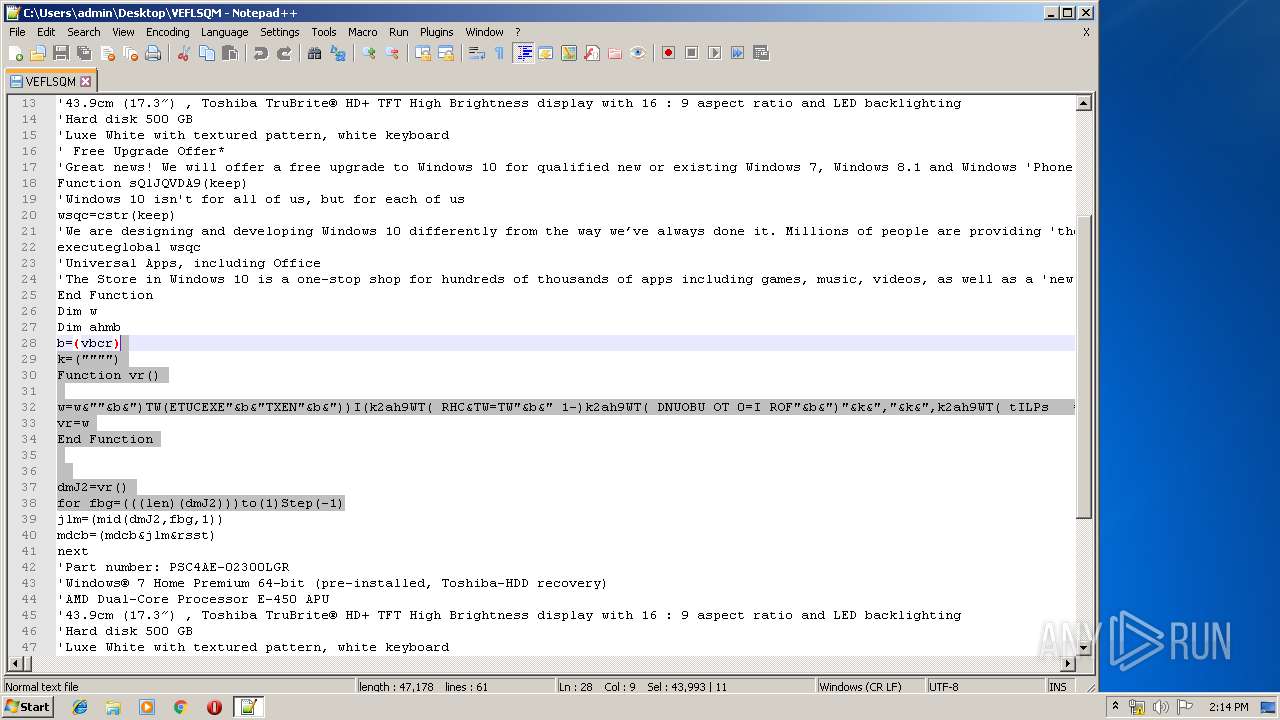Image resolution: width=1280 pixels, height=720 pixels.
Task: Save the currently recorded macro icon
Action: [761, 53]
